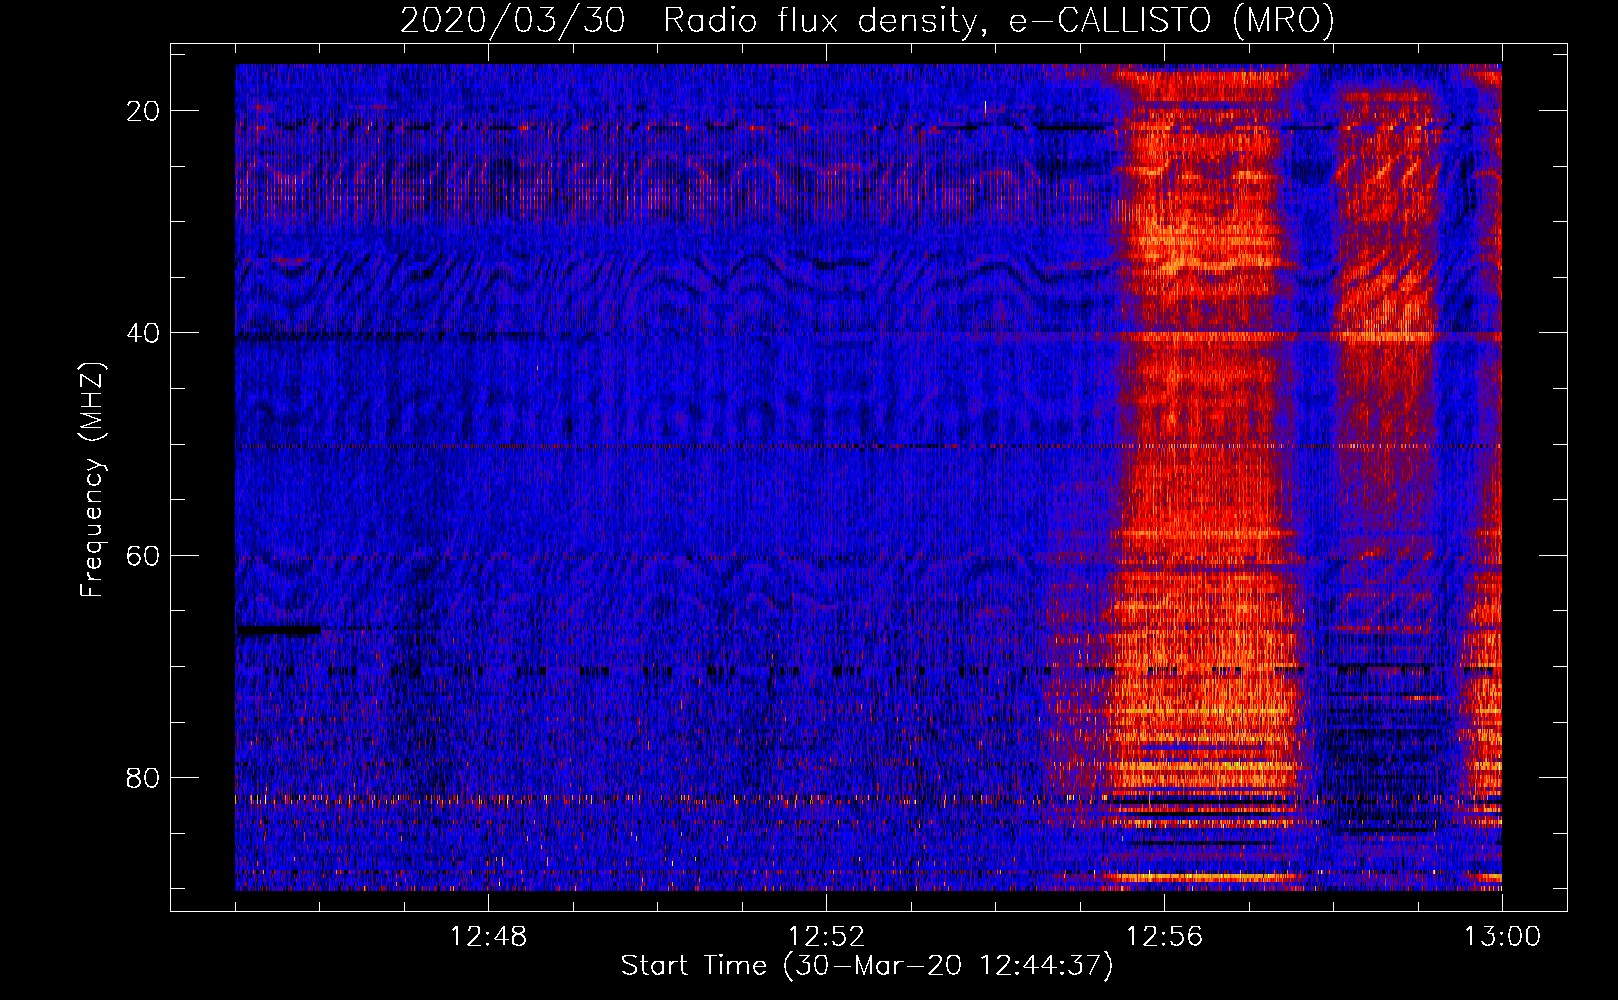Click the "Frequency (MHZ)" axis label
Viewport: 1618px width, 1000px height.
pyautogui.click(x=92, y=480)
